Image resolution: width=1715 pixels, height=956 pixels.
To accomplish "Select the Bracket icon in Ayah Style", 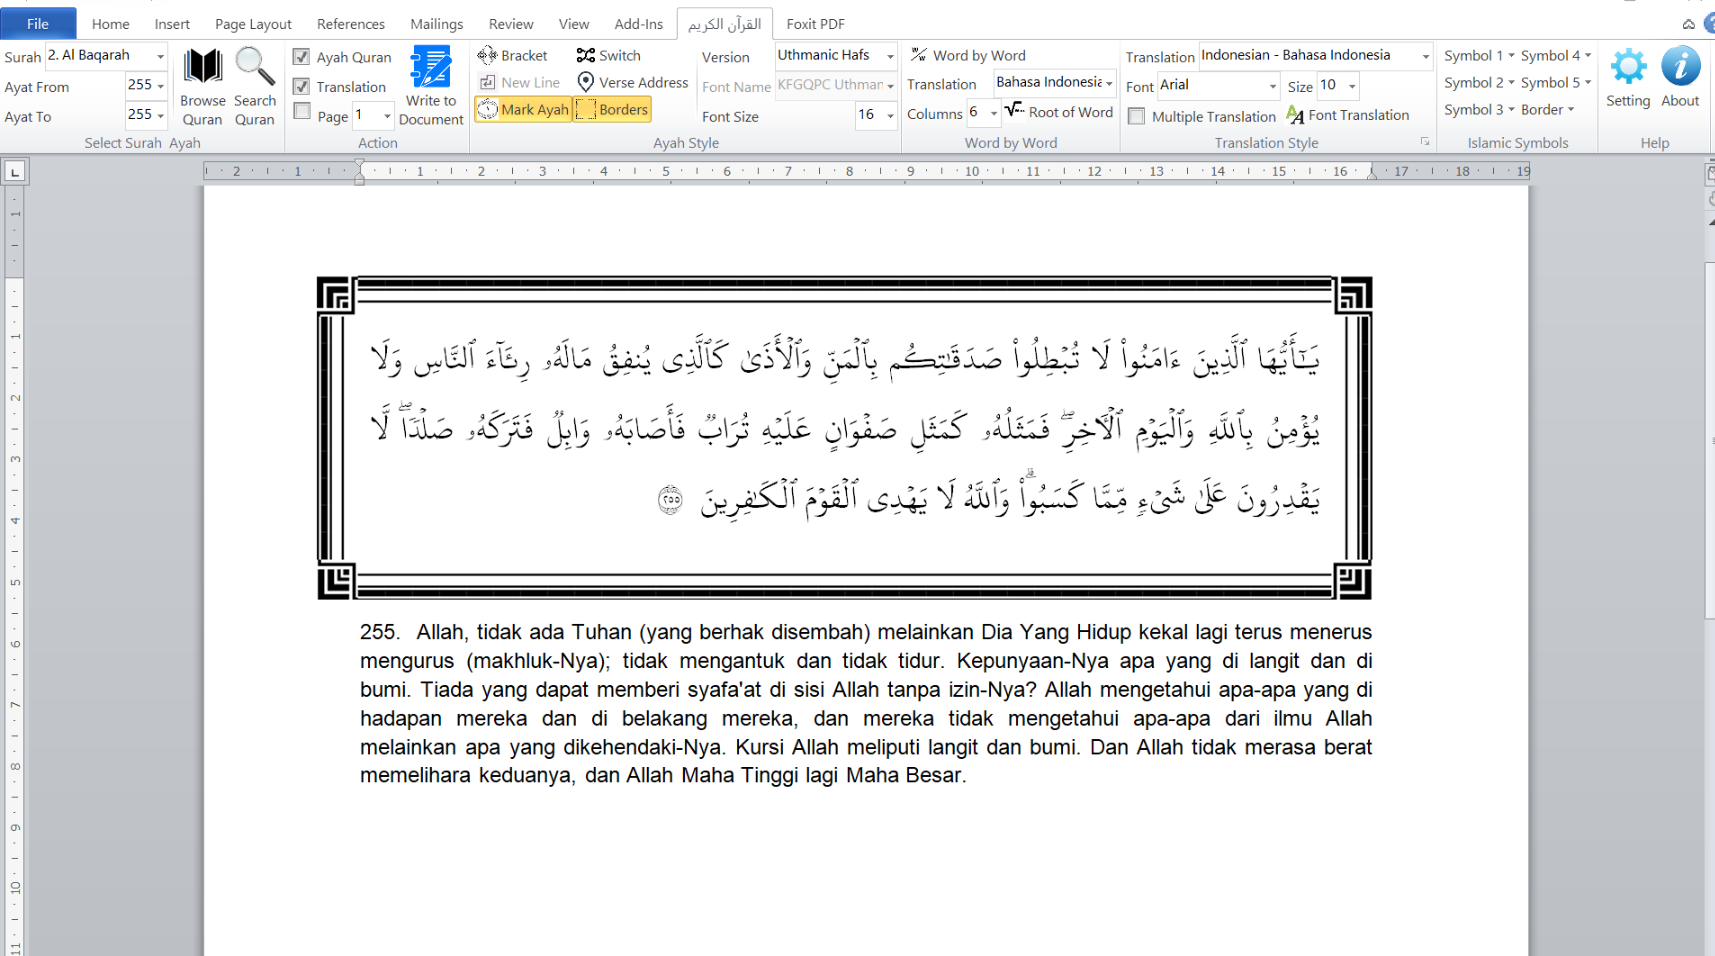I will [x=487, y=55].
